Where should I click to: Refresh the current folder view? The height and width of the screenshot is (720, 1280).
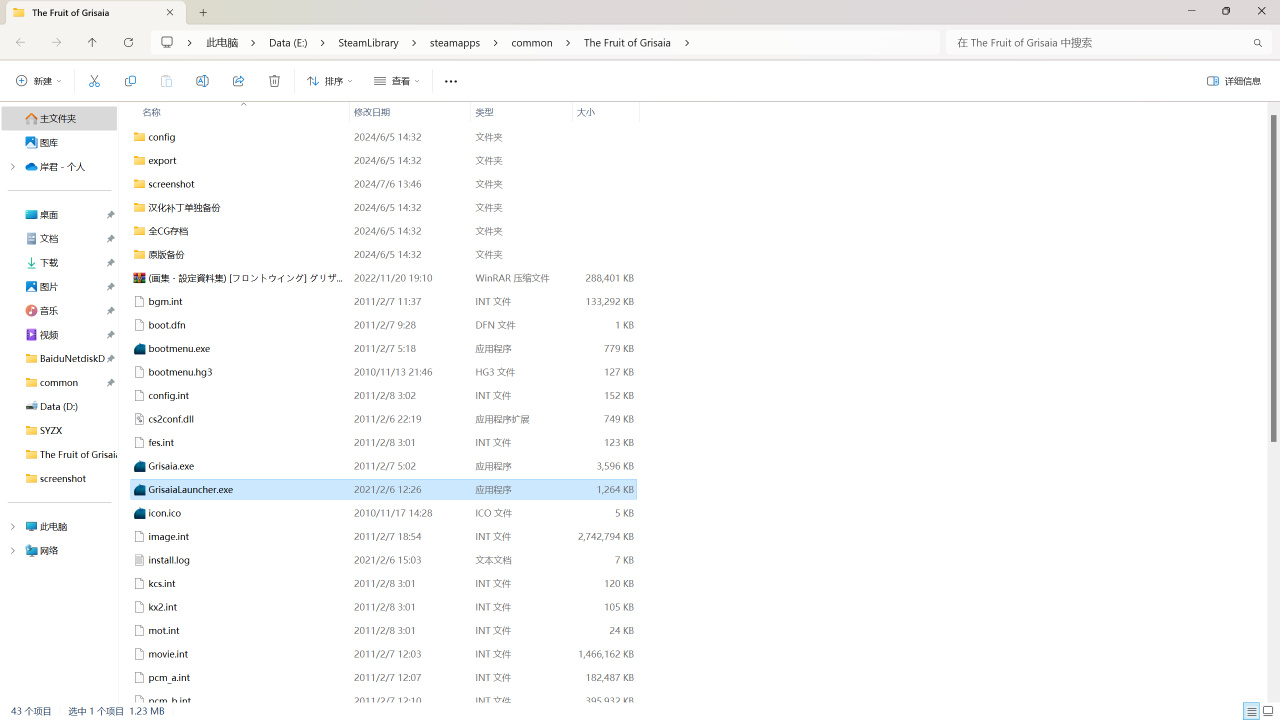tap(128, 42)
